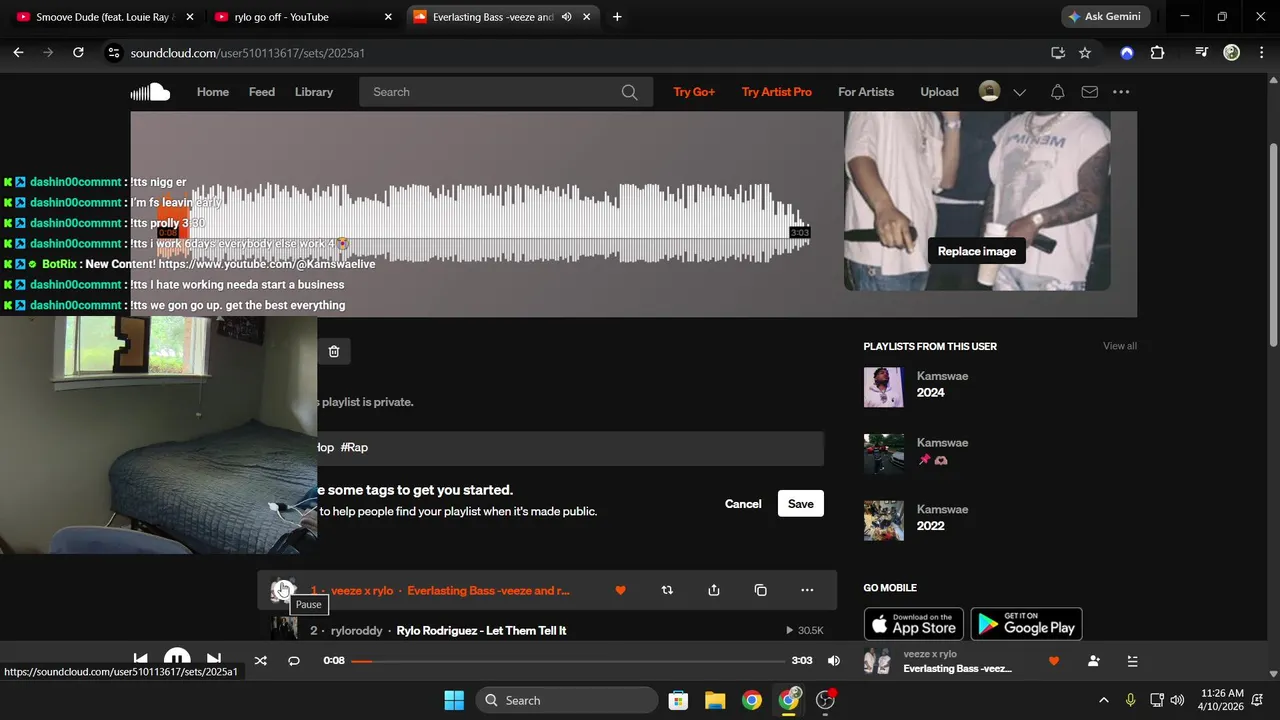
Task: Open the Kamswae emoji-titled playlist thumbnail
Action: point(884,454)
